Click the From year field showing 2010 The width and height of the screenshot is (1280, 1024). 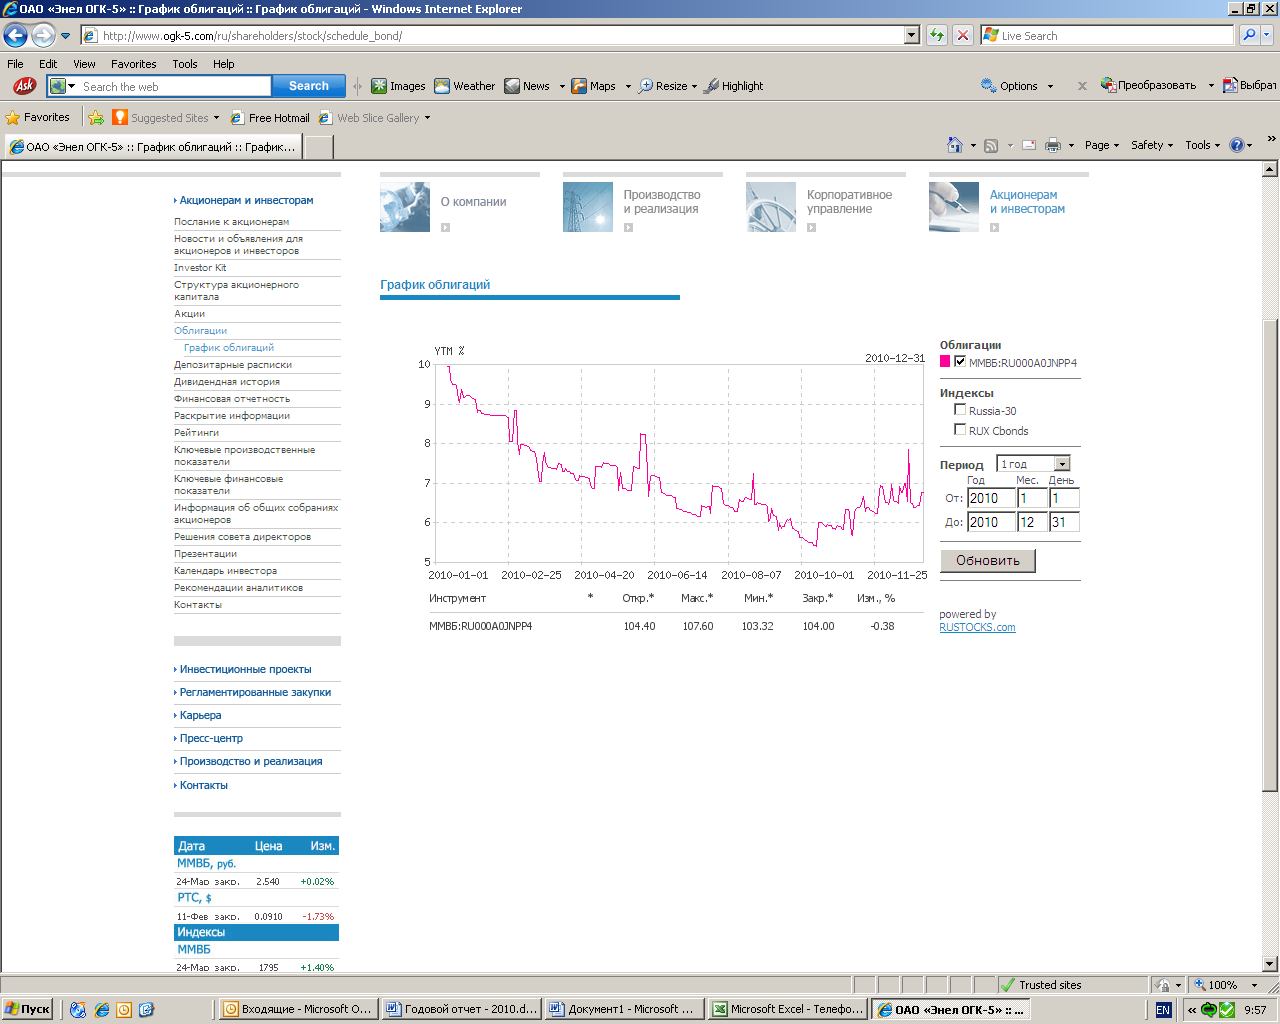click(991, 497)
